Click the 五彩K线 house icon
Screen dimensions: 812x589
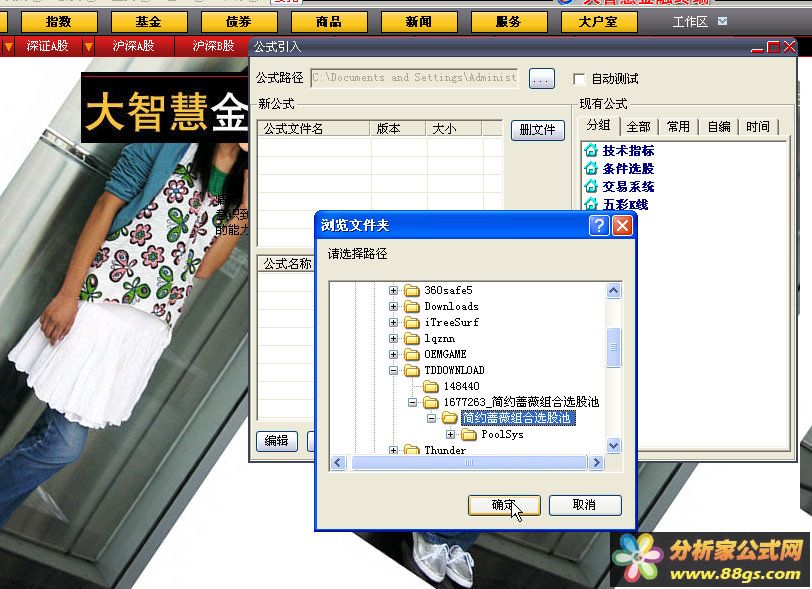click(591, 204)
